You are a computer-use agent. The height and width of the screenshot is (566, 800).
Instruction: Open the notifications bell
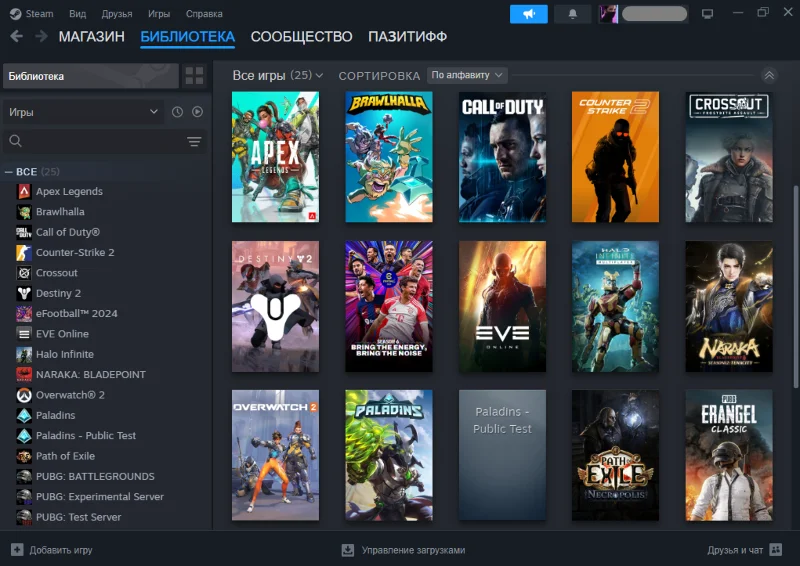[572, 14]
